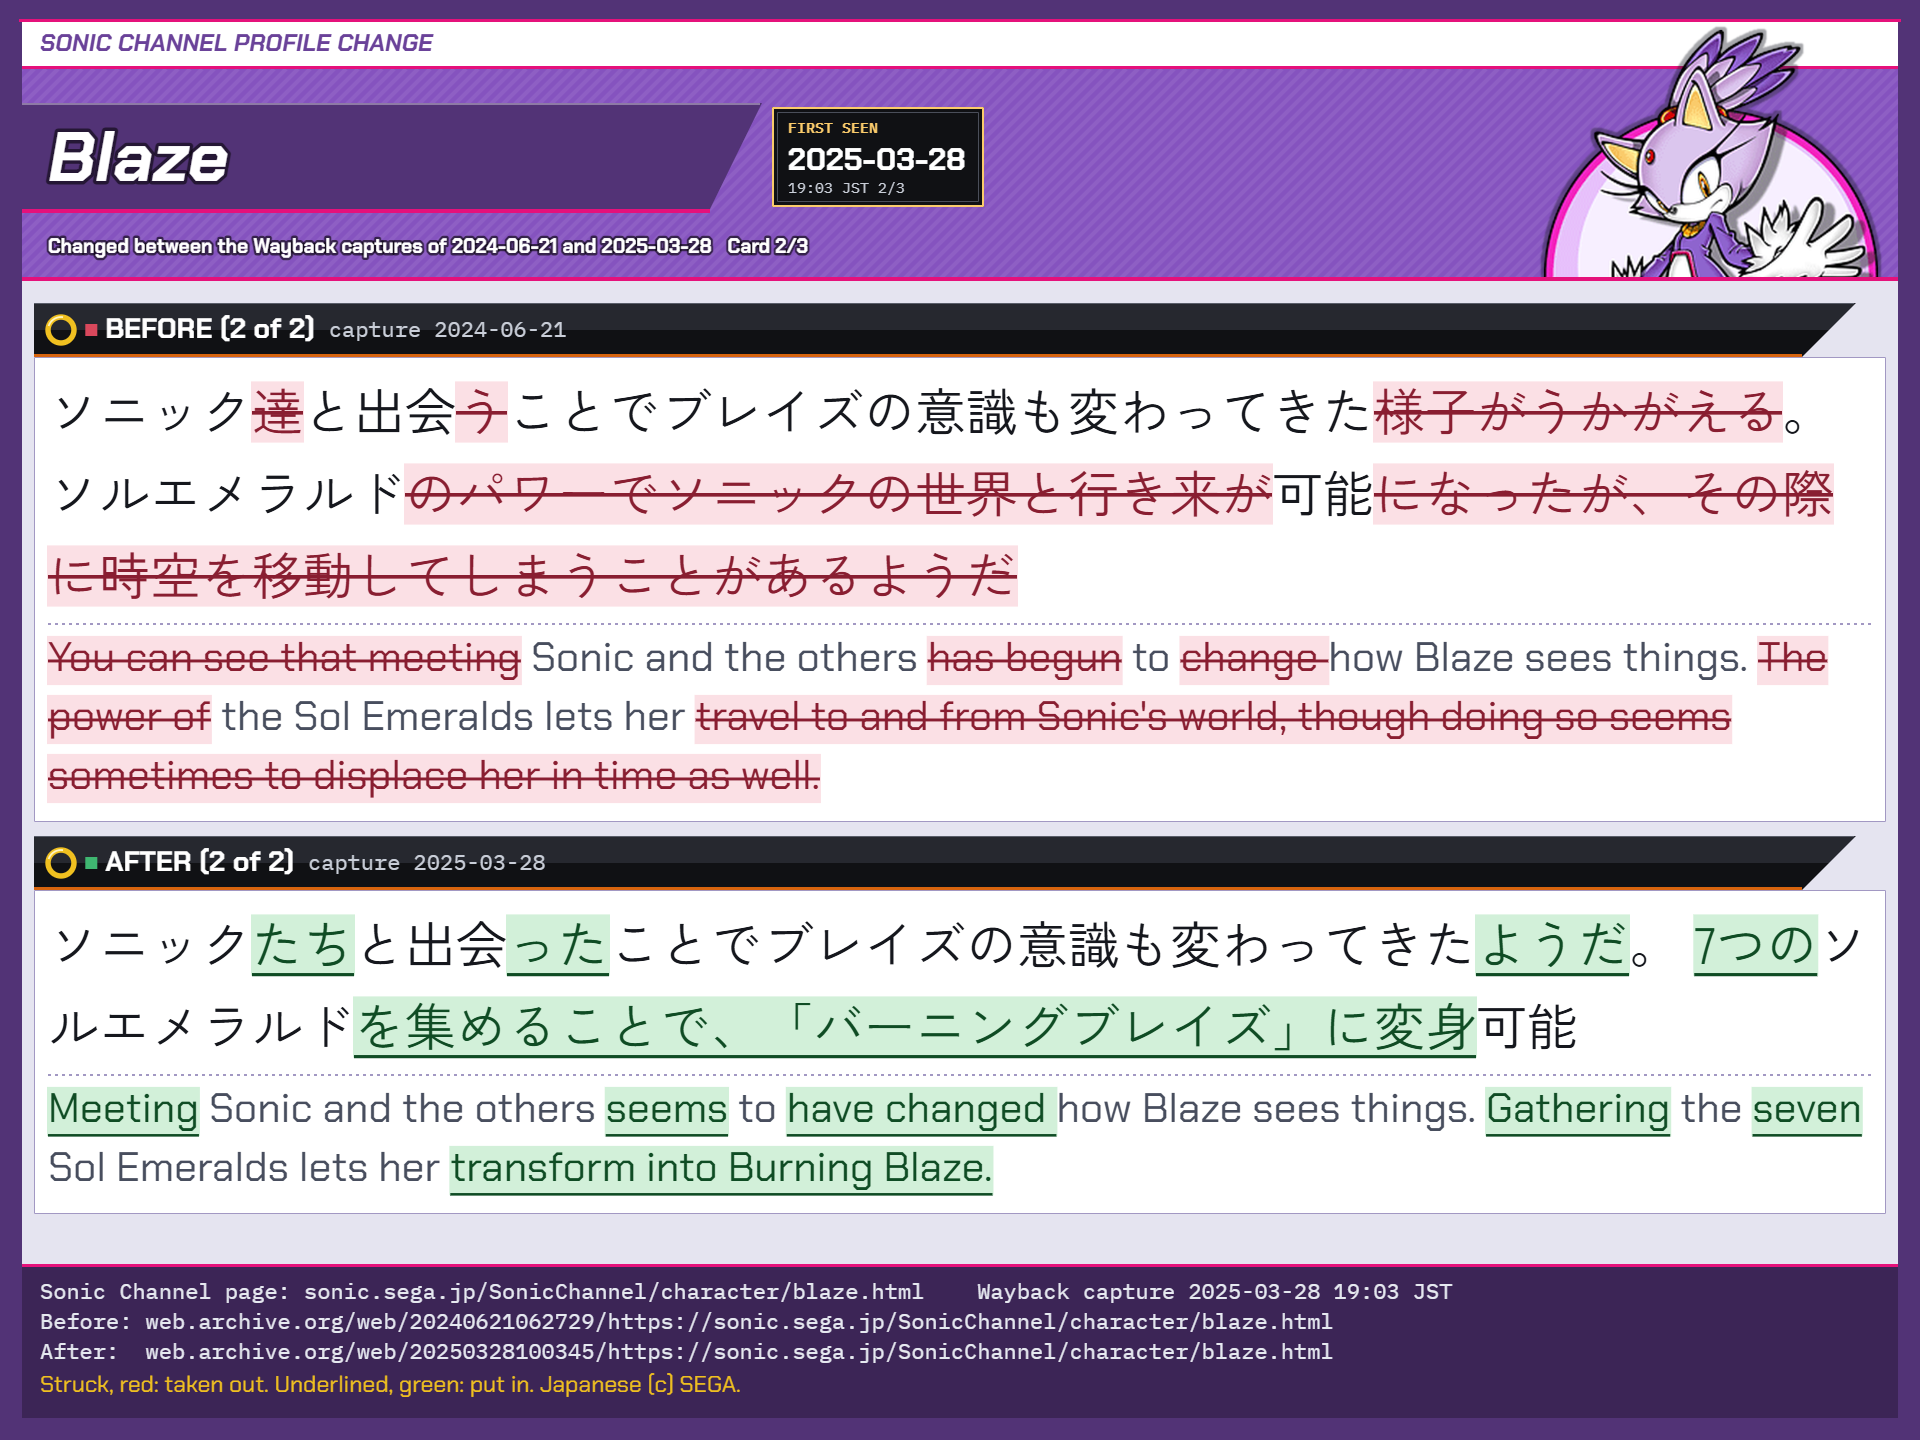The height and width of the screenshot is (1440, 1920).
Task: Click the struck-out text 'You can see that meeting'
Action: click(284, 659)
